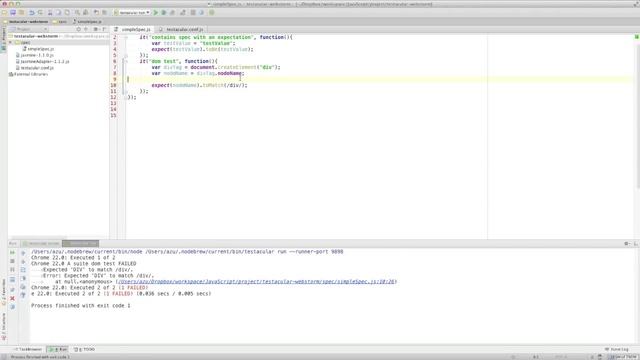Click the code analysis status indicator

[x=636, y=37]
